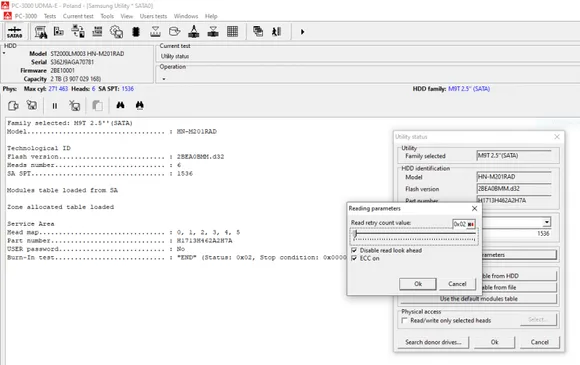
Task: Close the Utility status dialog with X
Action: [557, 137]
